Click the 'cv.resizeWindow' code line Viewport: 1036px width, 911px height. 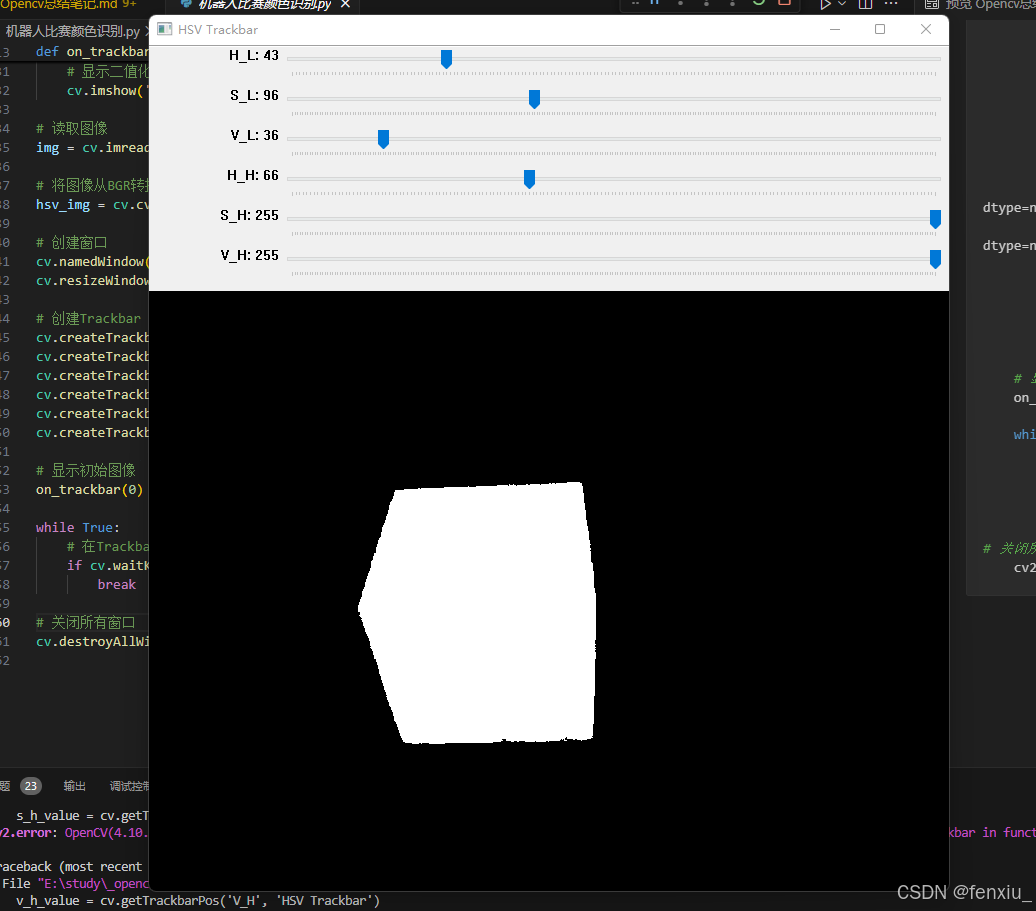pyautogui.click(x=92, y=281)
